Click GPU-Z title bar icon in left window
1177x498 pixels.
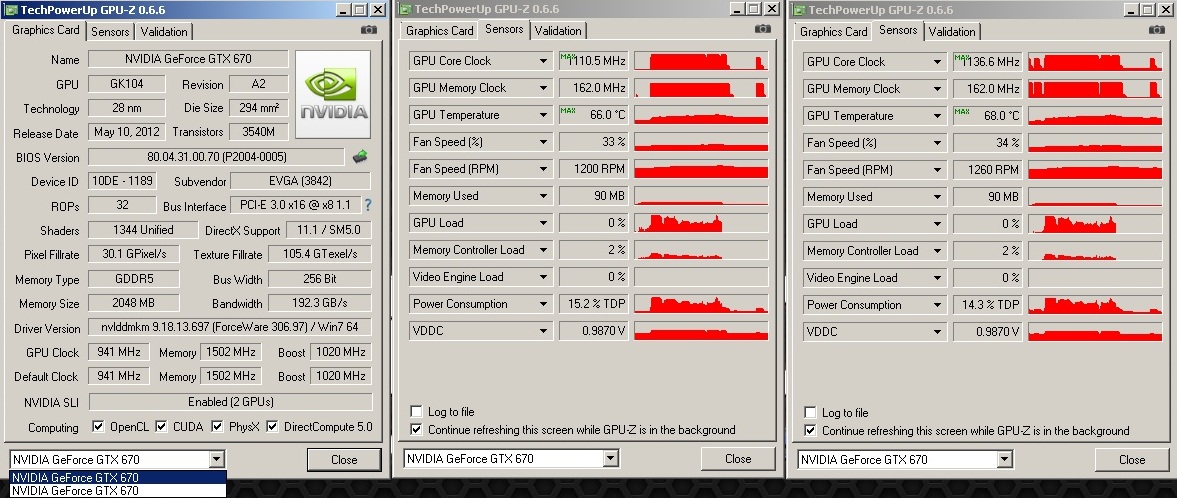click(x=11, y=10)
